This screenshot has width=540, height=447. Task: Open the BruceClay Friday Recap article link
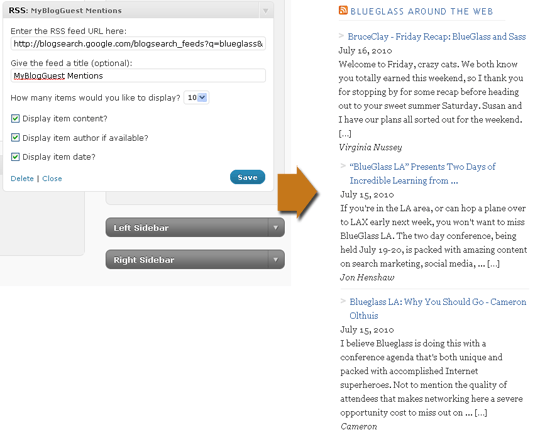point(437,37)
